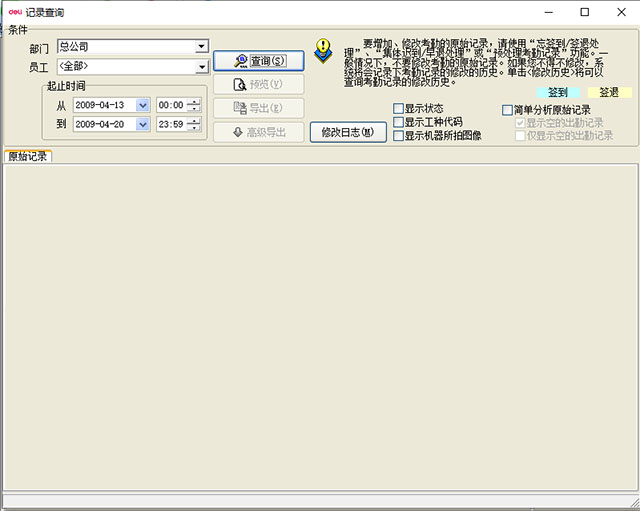Image resolution: width=640 pixels, height=511 pixels.
Task: Open the 修改日志 modification log
Action: [347, 132]
